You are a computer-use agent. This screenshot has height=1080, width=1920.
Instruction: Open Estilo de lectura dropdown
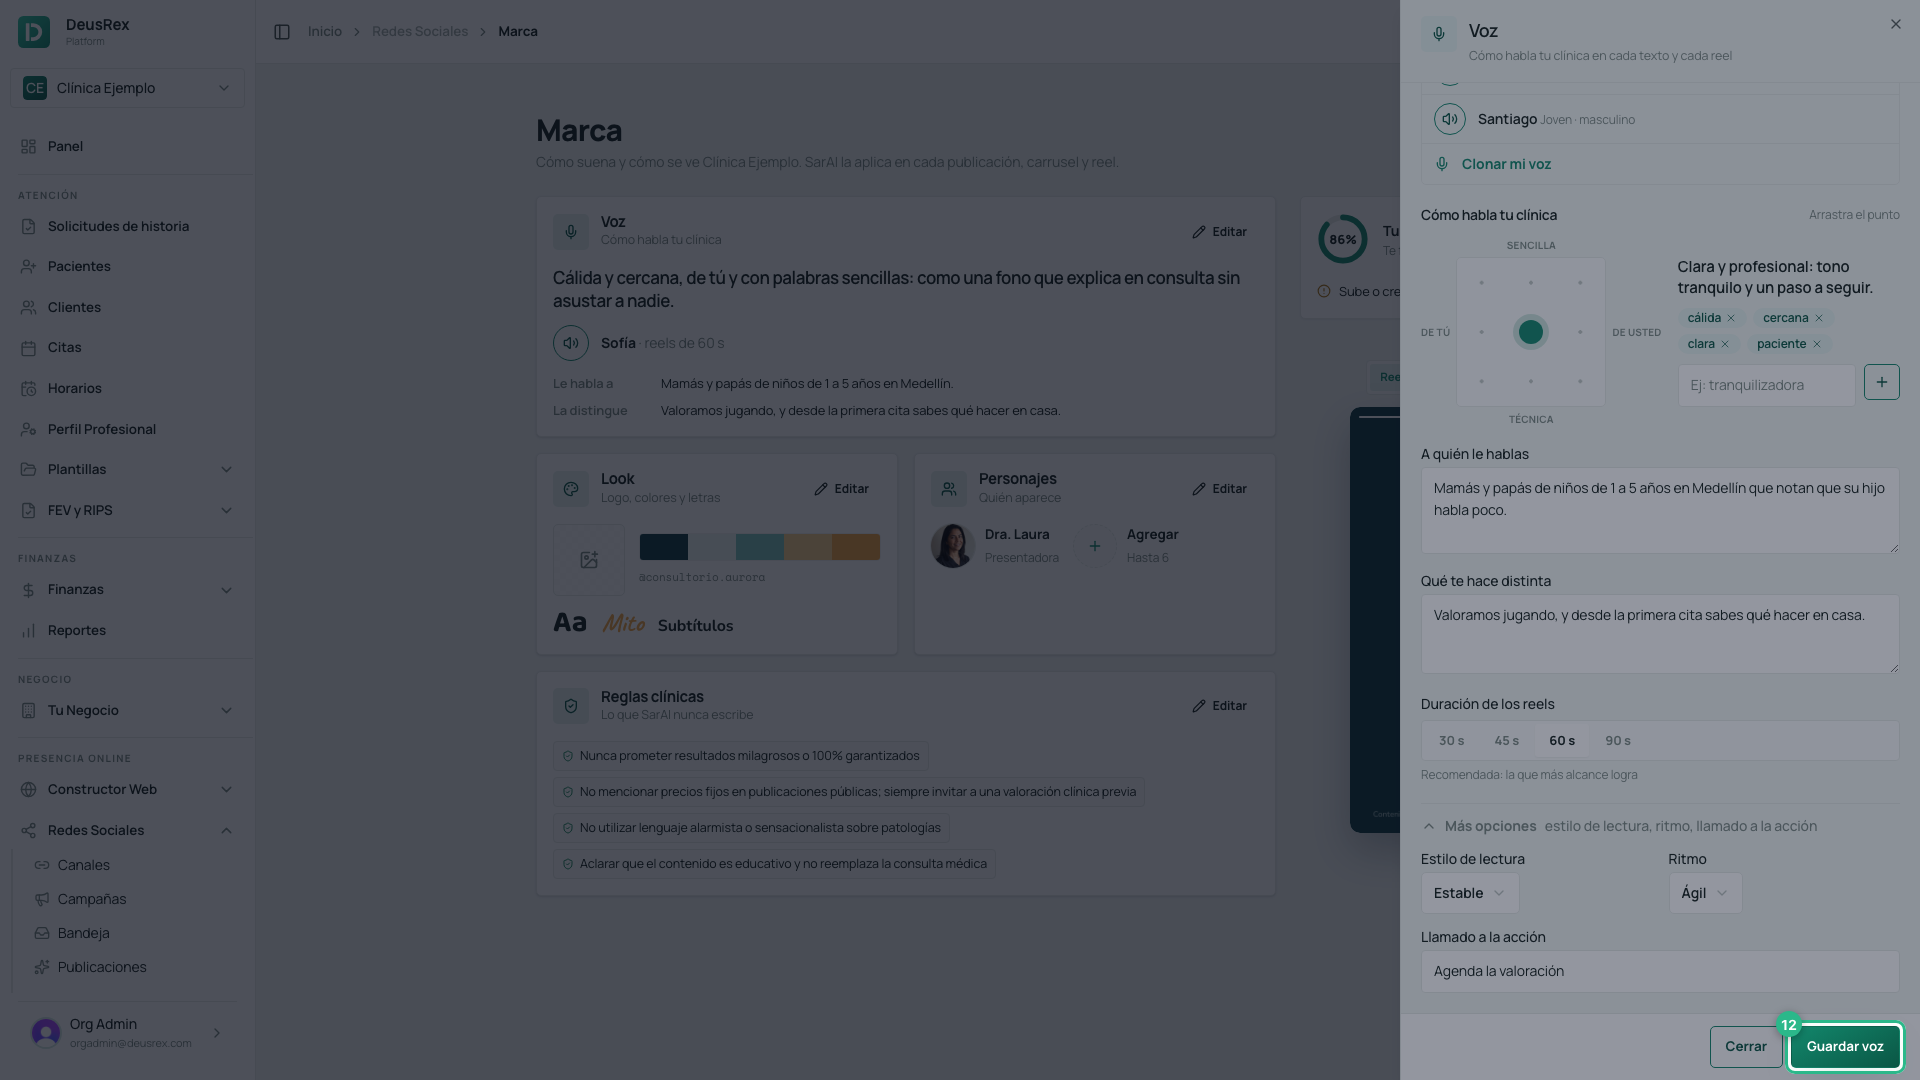[x=1470, y=893]
